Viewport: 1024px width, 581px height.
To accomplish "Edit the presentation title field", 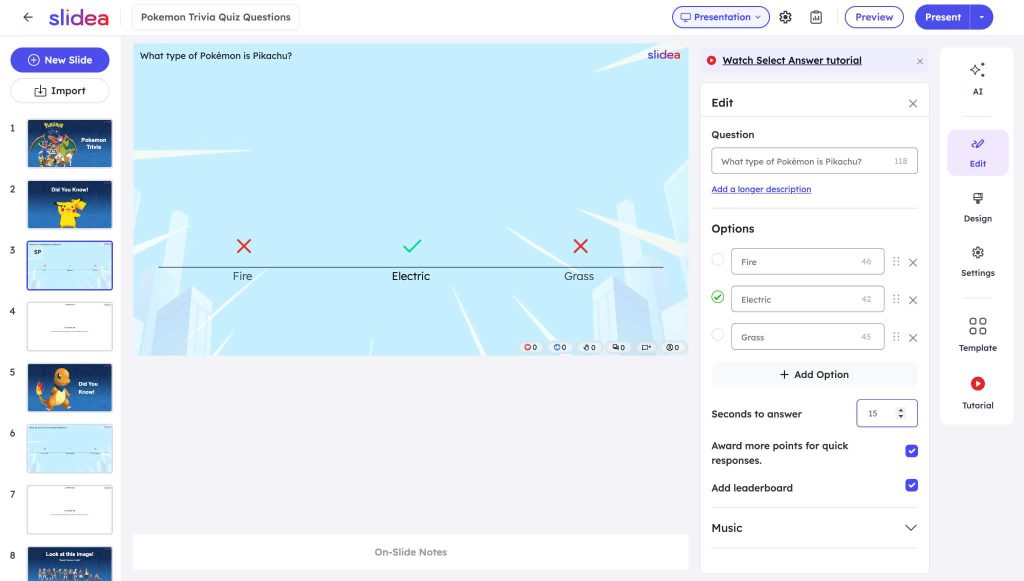I will coord(216,17).
